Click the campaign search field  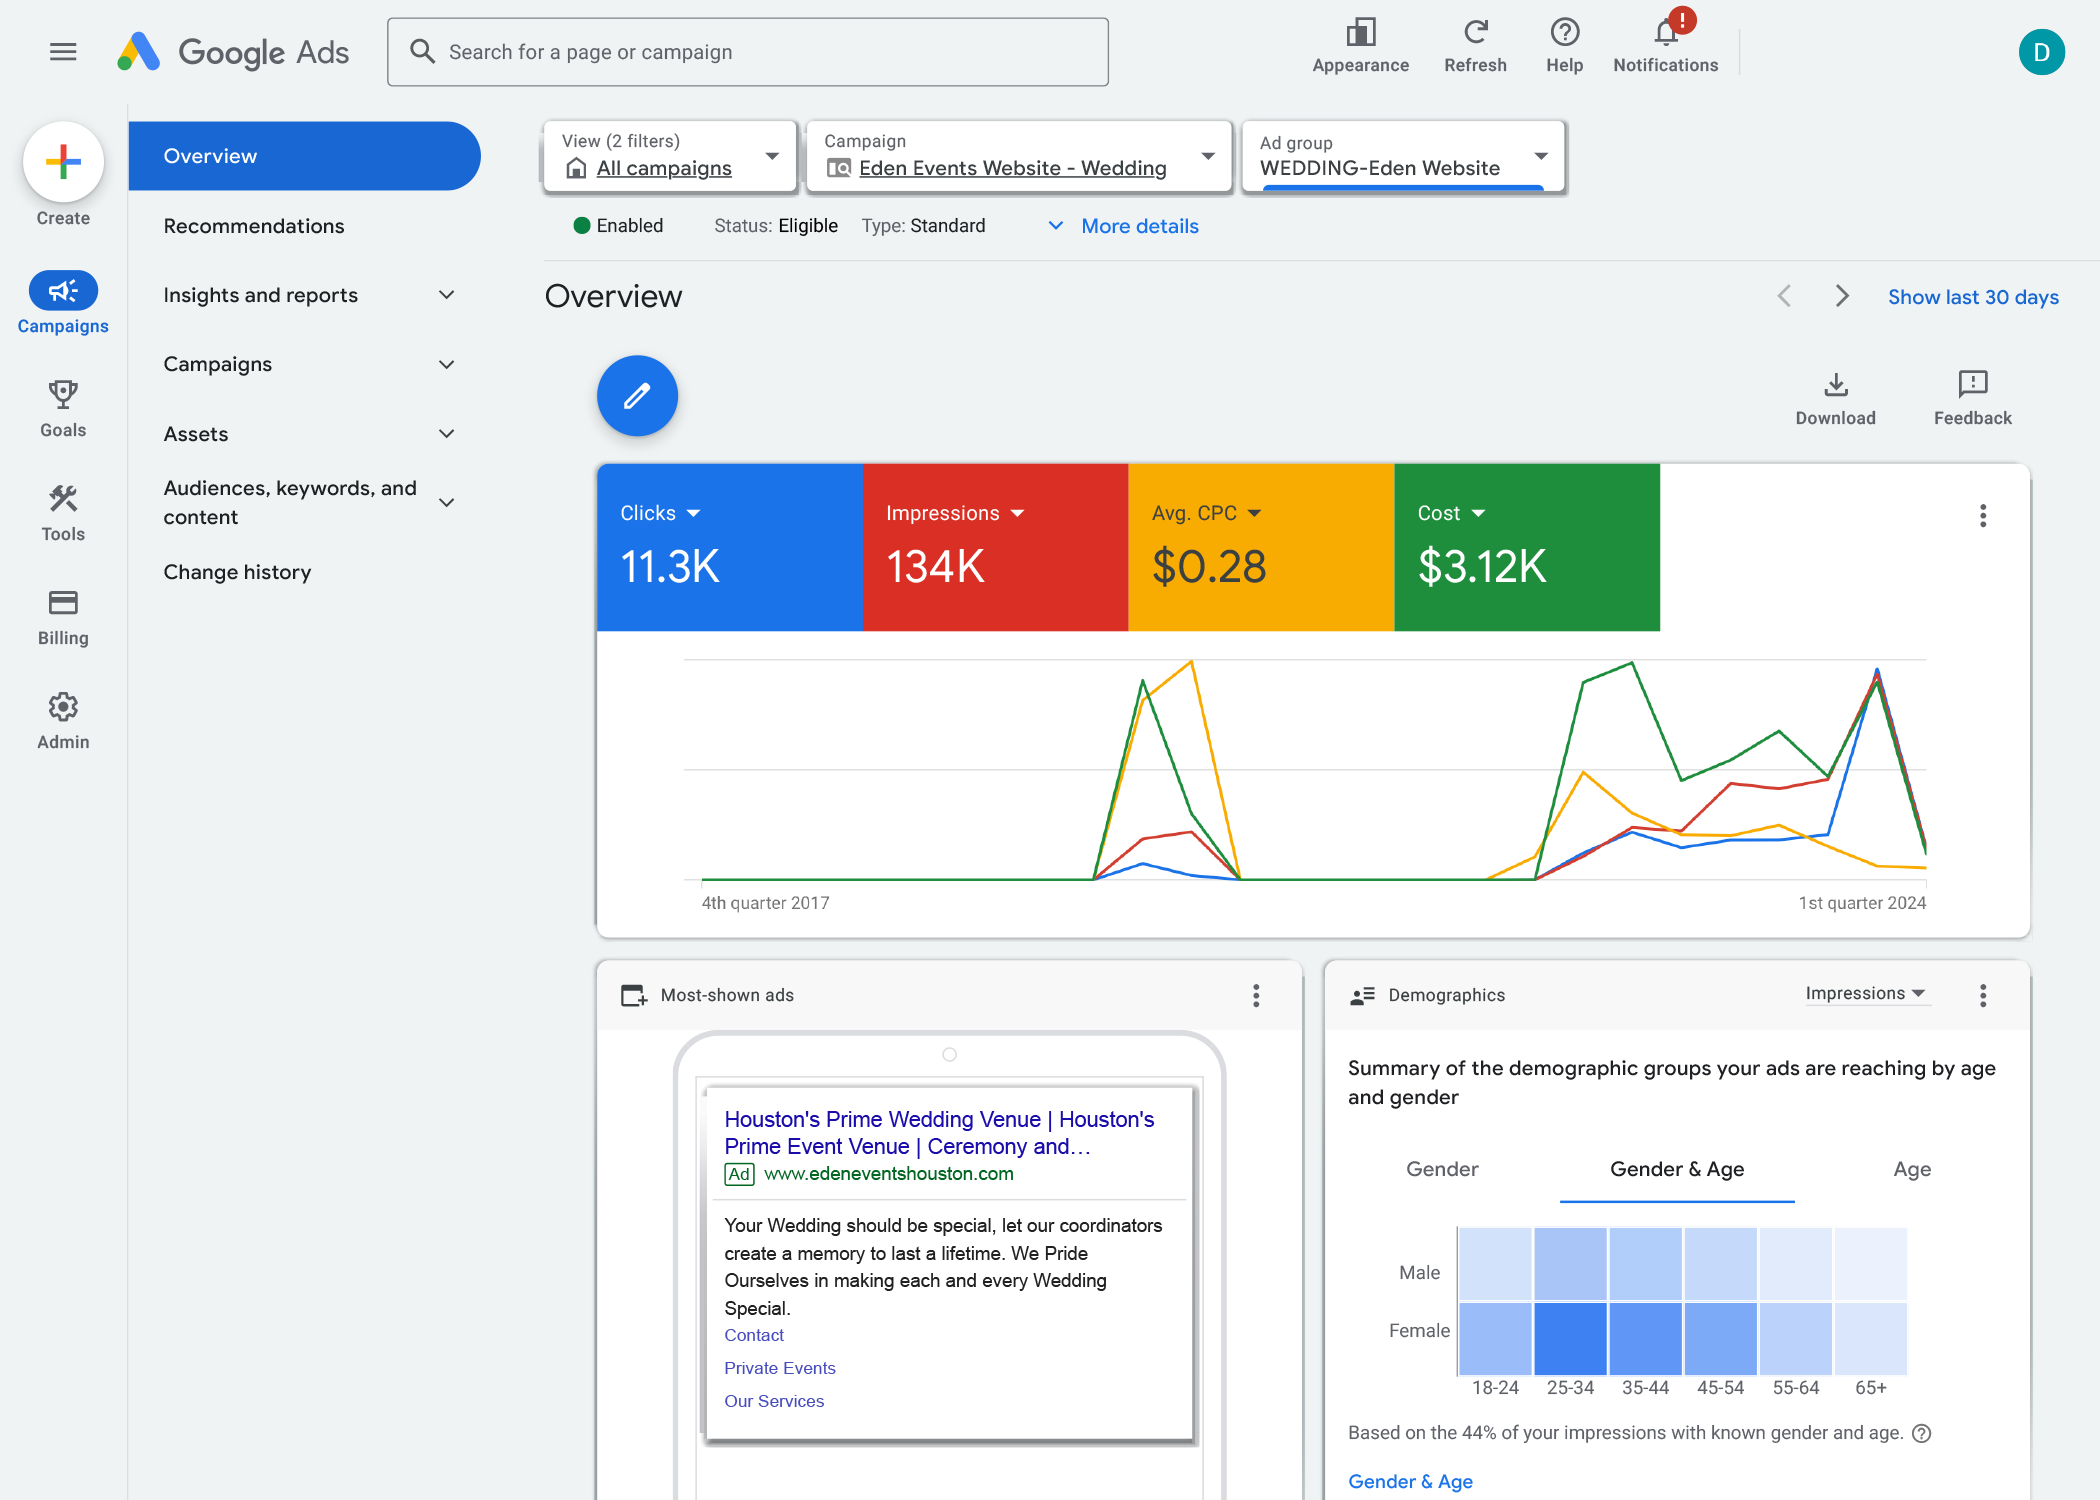[748, 52]
